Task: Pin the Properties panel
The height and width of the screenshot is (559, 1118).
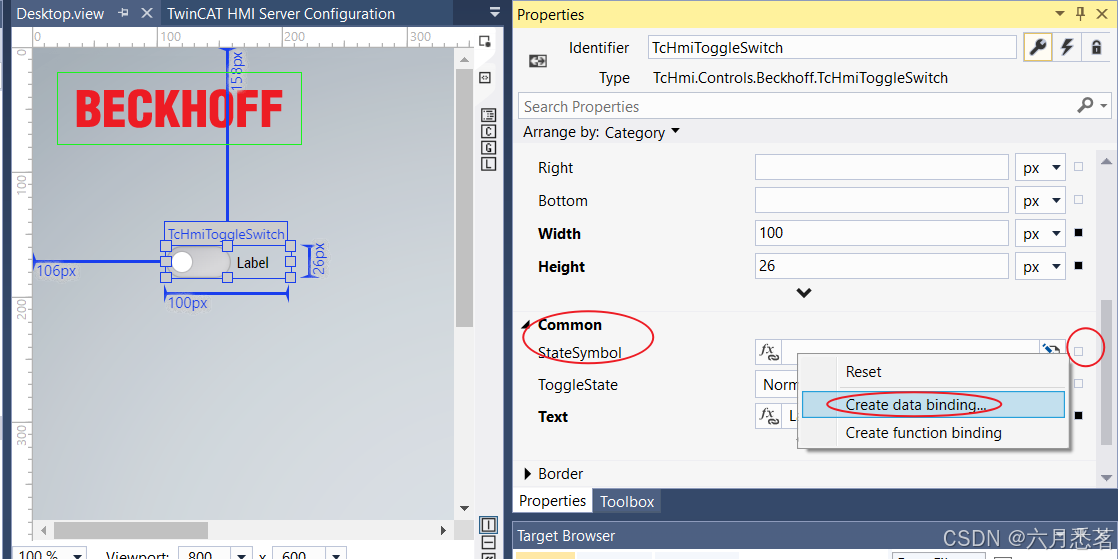Action: 1079,14
